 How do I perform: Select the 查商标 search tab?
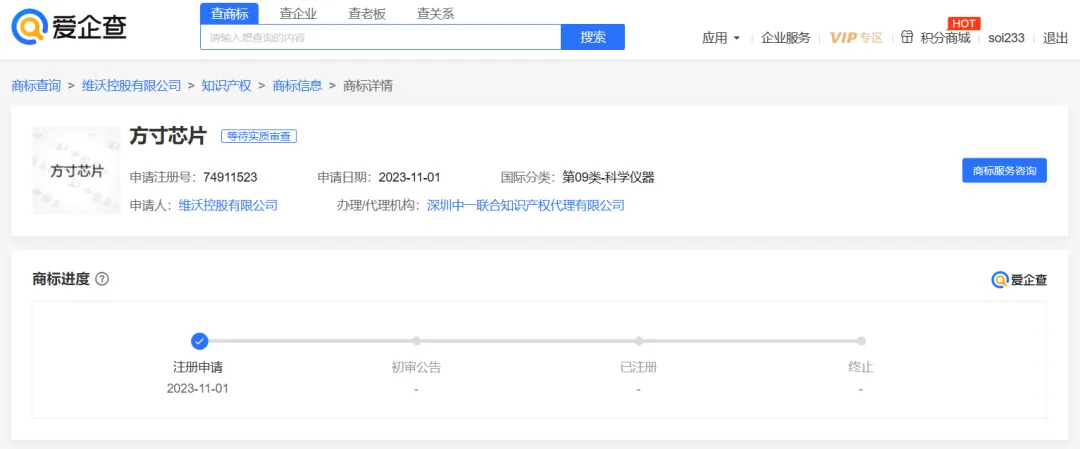click(x=229, y=13)
